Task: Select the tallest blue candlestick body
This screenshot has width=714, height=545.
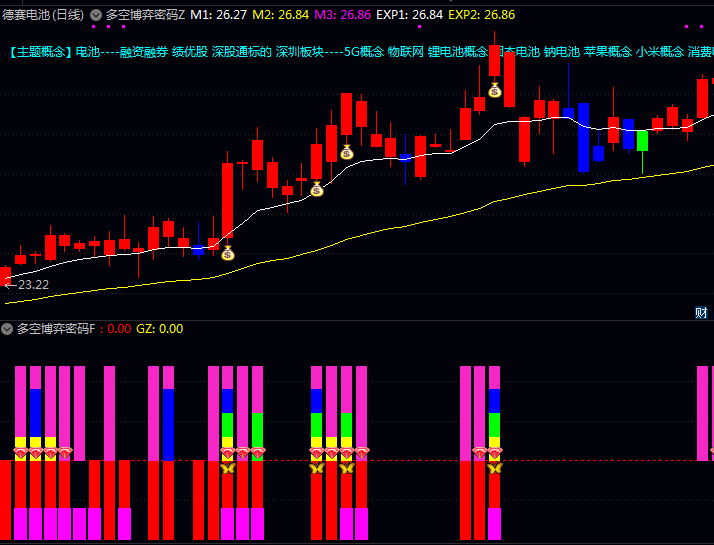Action: click(583, 138)
